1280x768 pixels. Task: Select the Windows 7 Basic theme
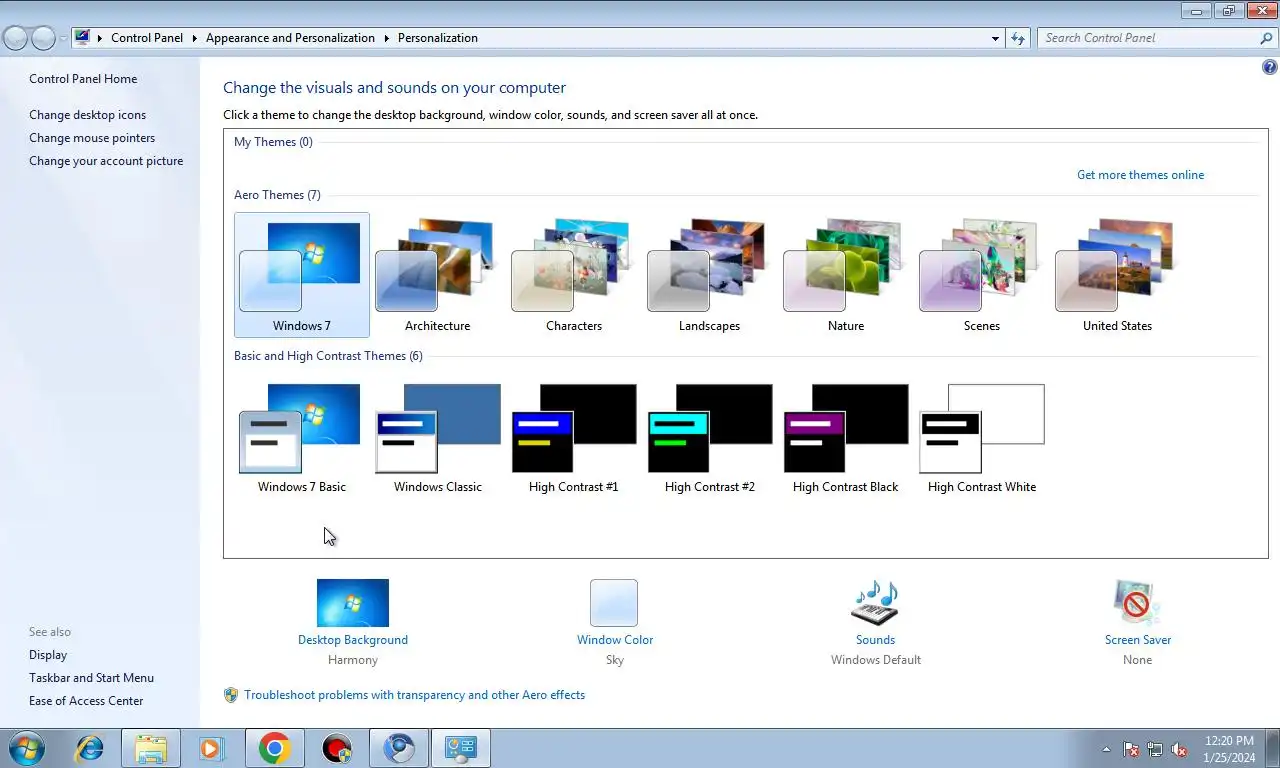(x=301, y=437)
